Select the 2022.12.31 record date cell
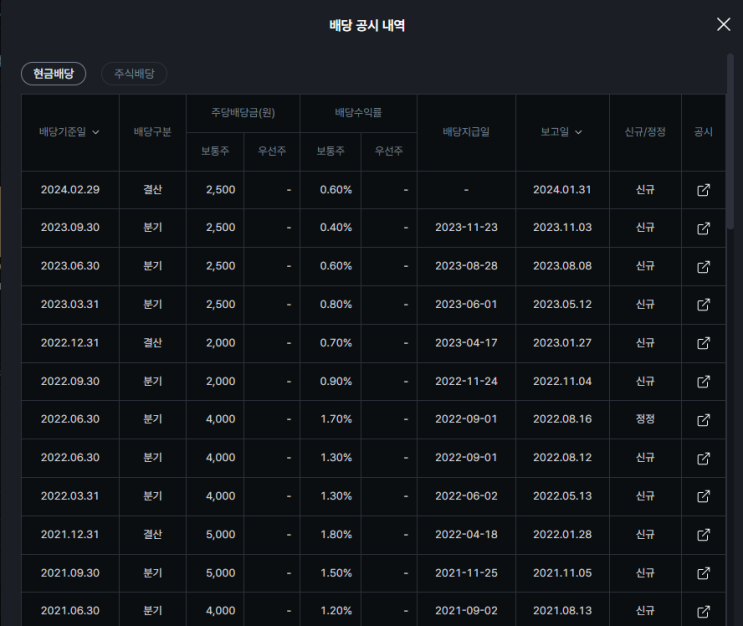The image size is (743, 626). tap(70, 343)
